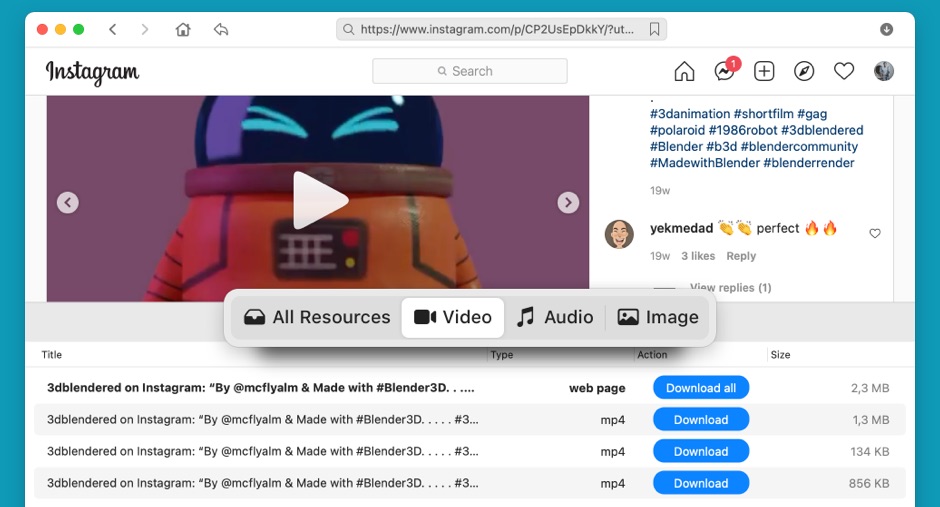Open Instagram home feed icon
This screenshot has width=940, height=507.
(x=684, y=71)
